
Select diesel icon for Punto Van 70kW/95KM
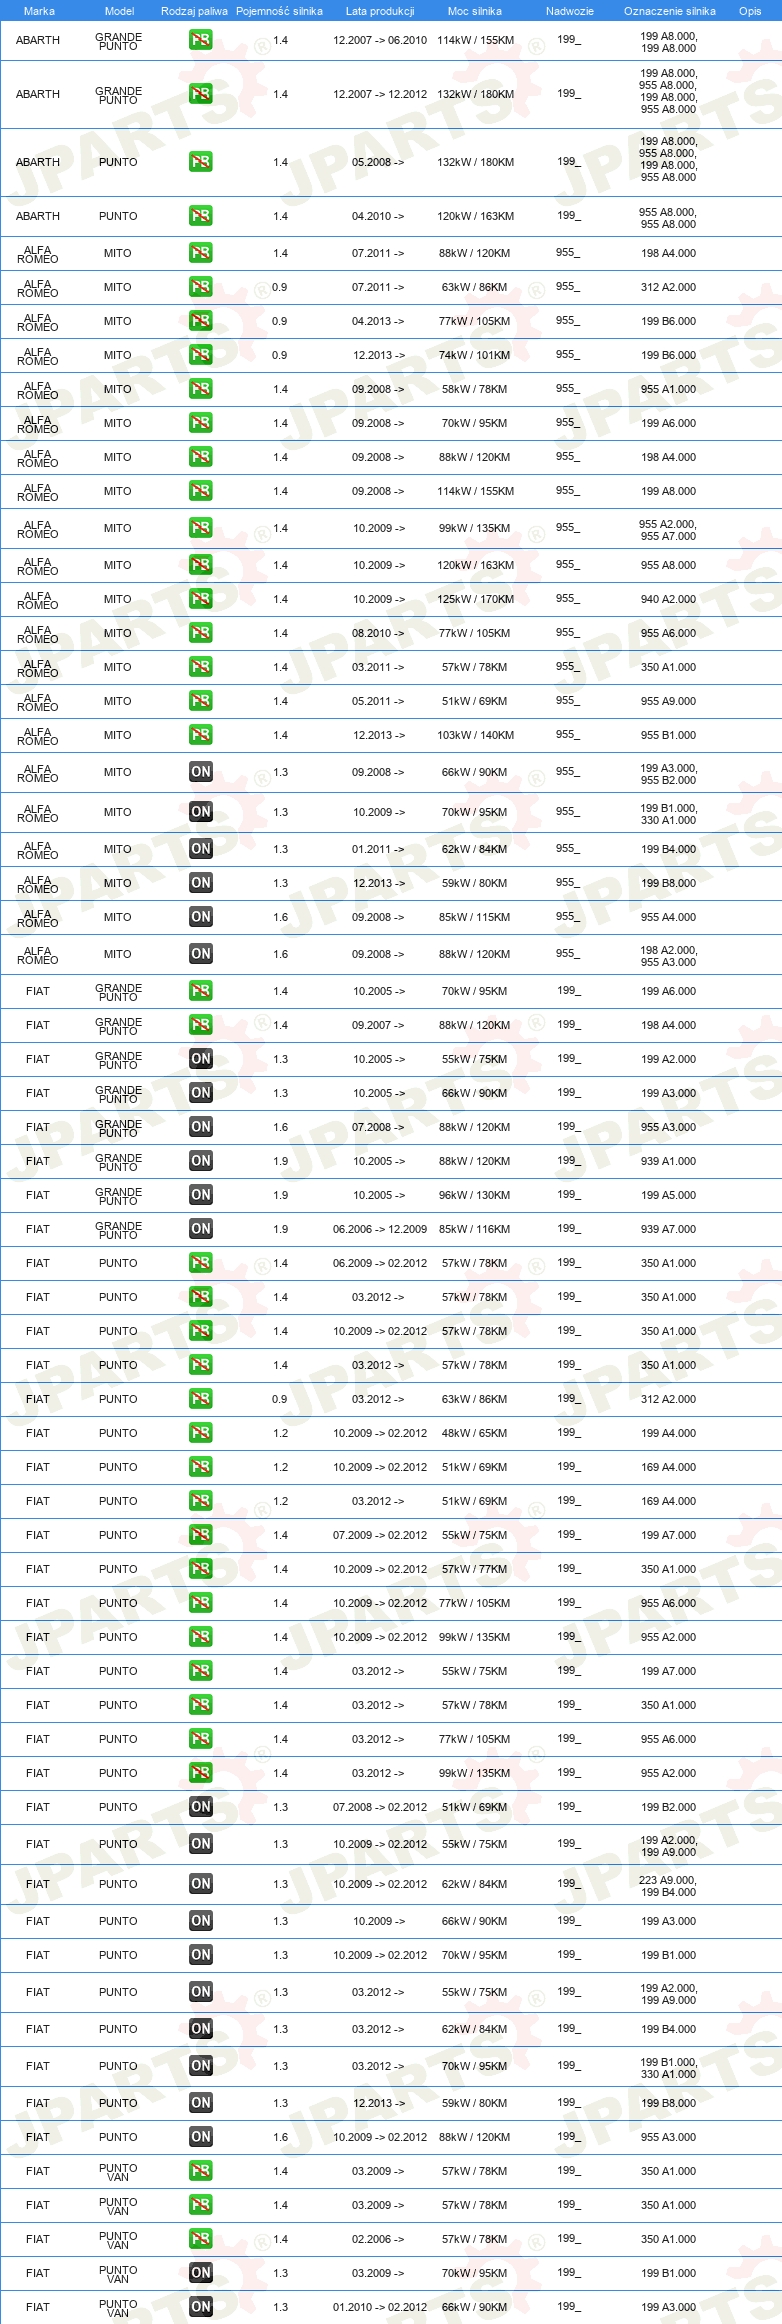(200, 2273)
